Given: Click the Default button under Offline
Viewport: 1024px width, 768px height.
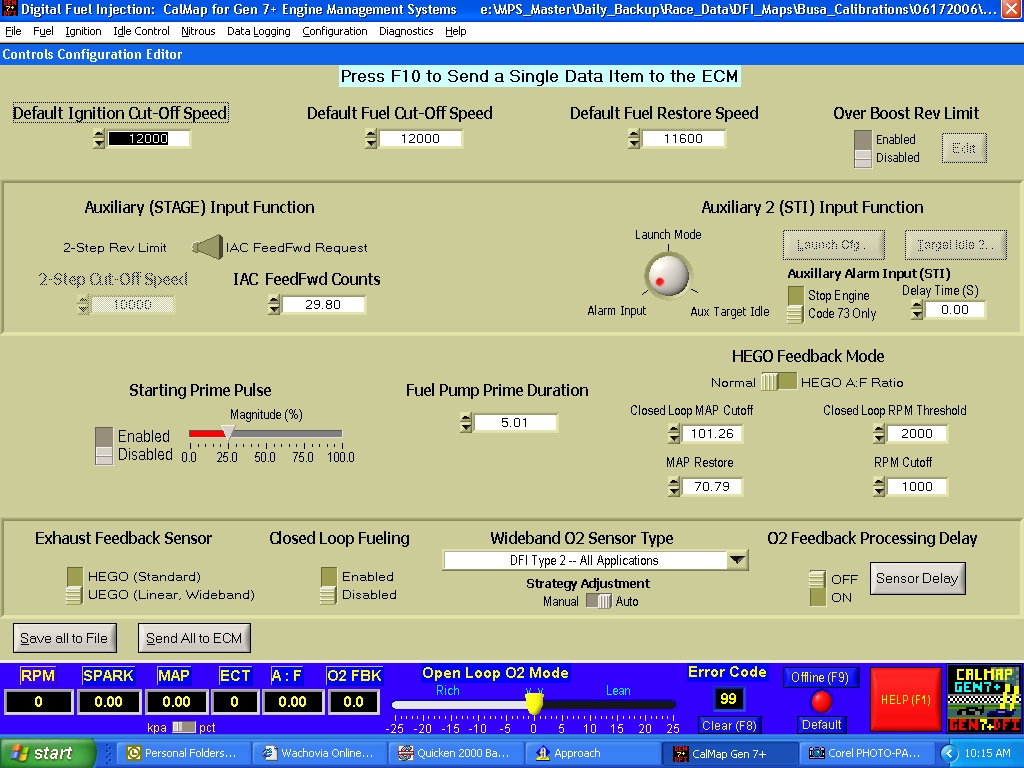Looking at the screenshot, I should pyautogui.click(x=821, y=724).
